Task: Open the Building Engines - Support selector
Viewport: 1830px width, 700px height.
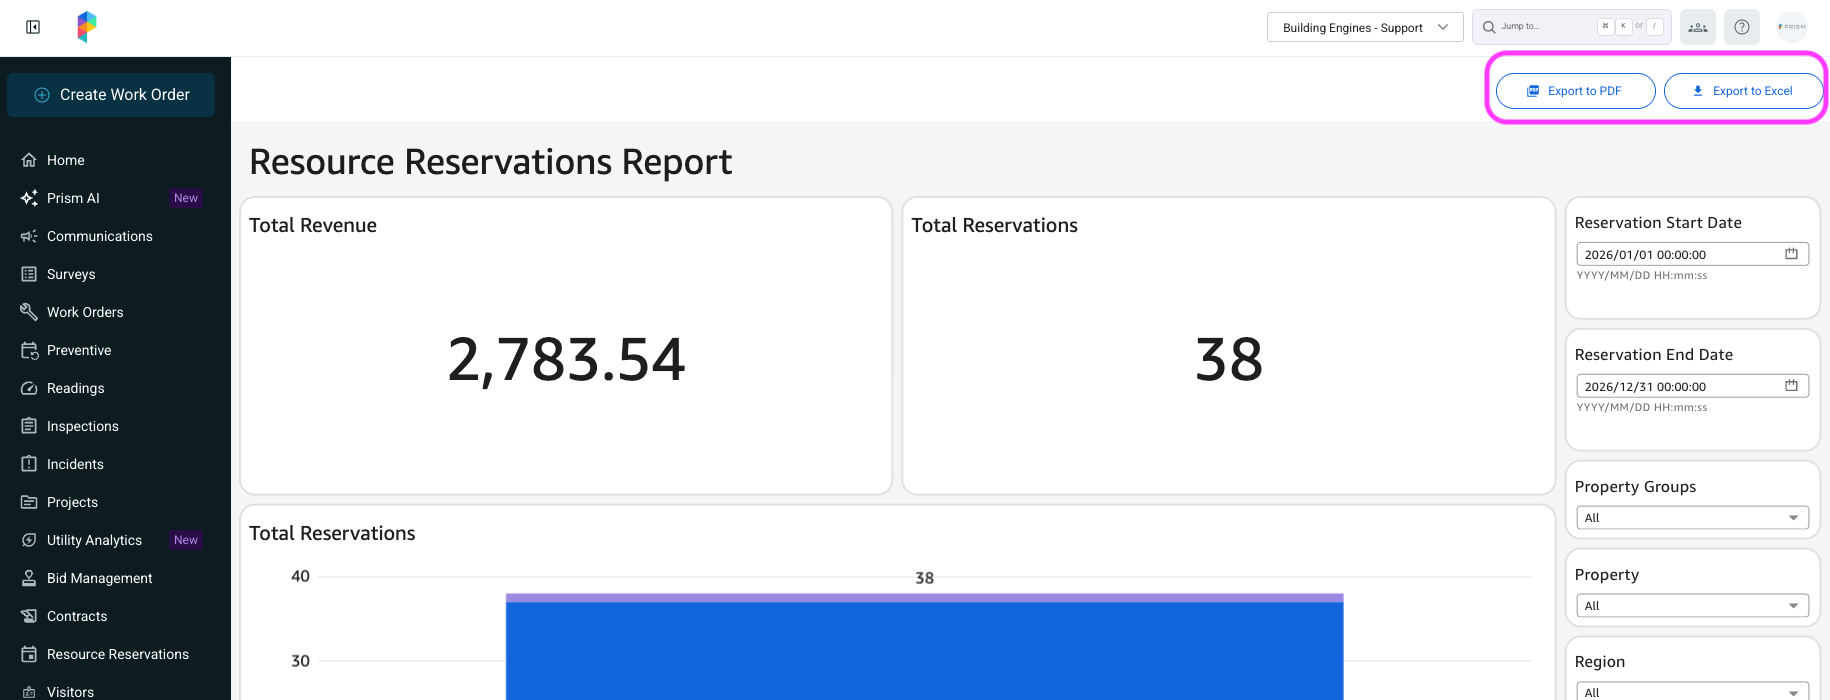Action: pyautogui.click(x=1365, y=28)
